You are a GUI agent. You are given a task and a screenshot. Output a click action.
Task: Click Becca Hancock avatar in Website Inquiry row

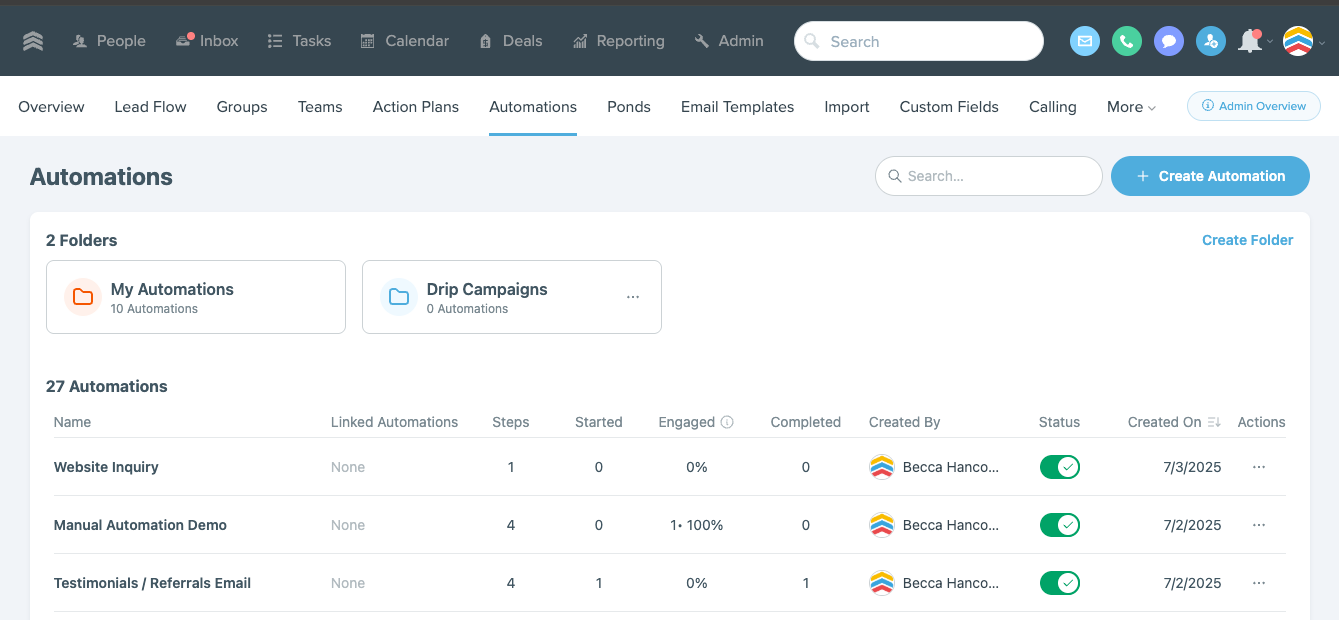coord(881,467)
